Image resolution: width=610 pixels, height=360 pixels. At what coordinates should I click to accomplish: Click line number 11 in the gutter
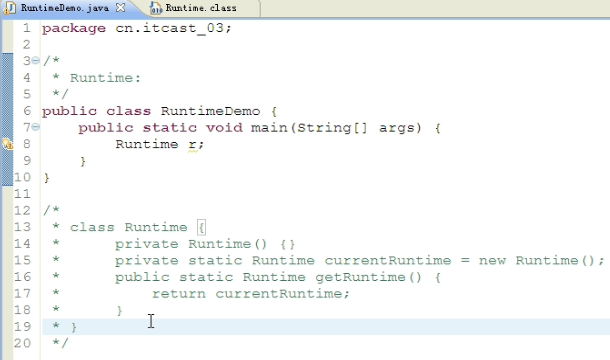click(22, 194)
